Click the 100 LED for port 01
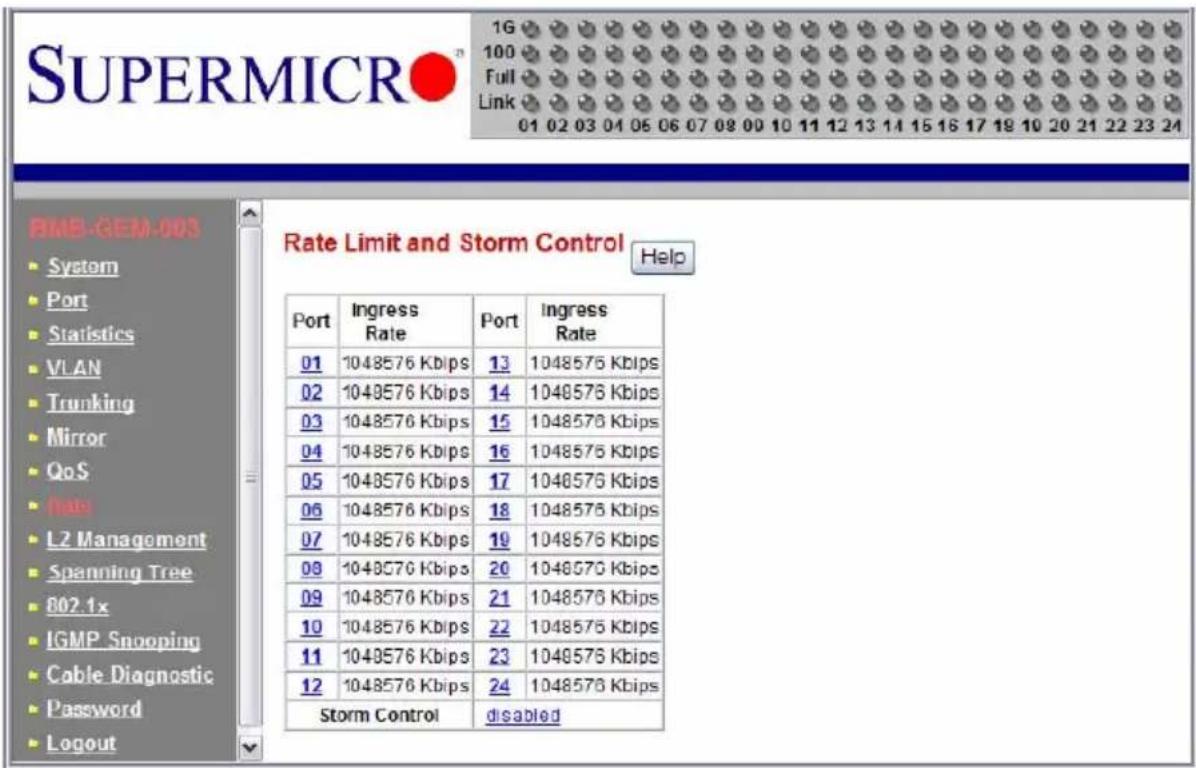This screenshot has height=768, width=1196. pos(532,53)
